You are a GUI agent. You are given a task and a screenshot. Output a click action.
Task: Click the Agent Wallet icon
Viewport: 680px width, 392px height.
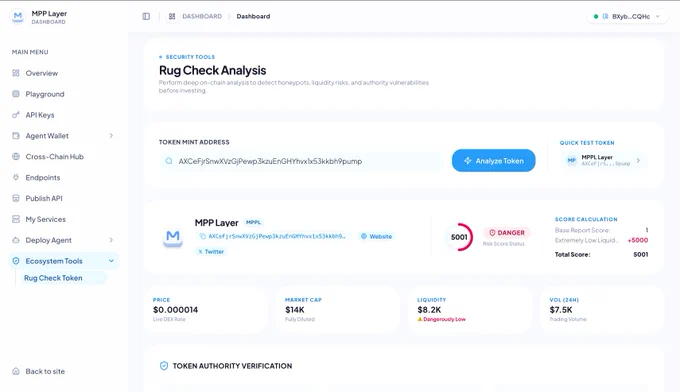[x=16, y=136]
